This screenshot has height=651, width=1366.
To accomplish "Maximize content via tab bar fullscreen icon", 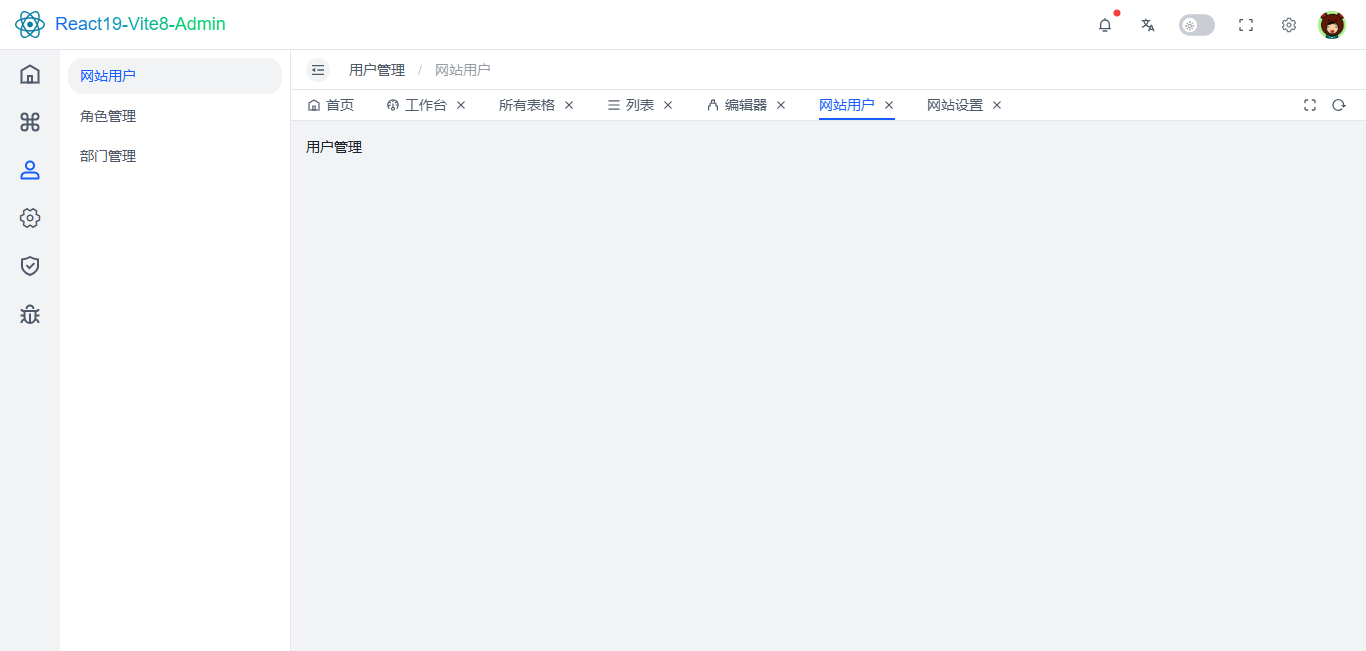I will (x=1310, y=105).
